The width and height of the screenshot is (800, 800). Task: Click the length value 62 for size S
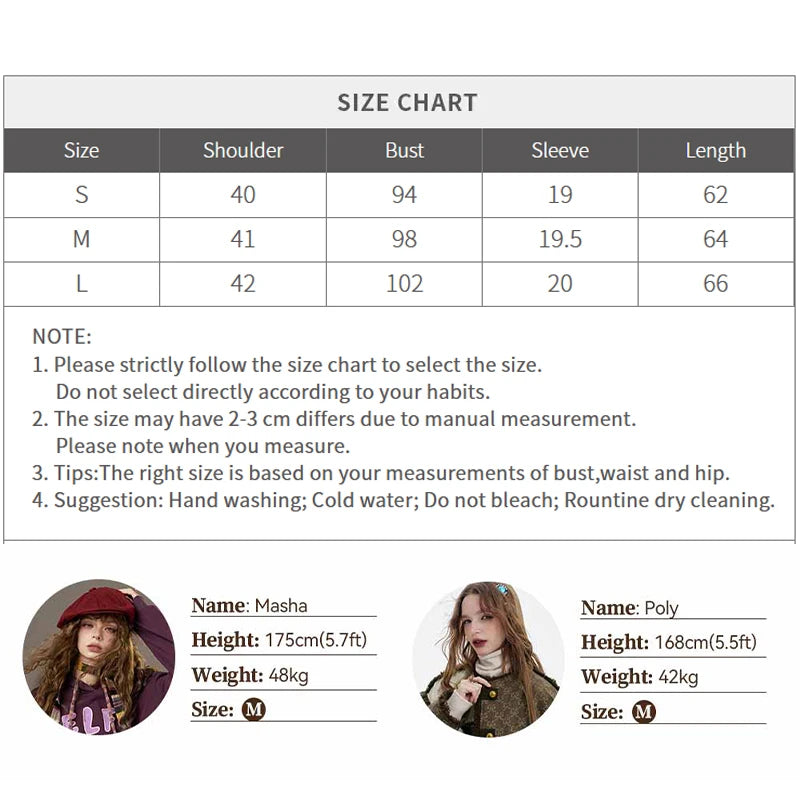pos(716,195)
